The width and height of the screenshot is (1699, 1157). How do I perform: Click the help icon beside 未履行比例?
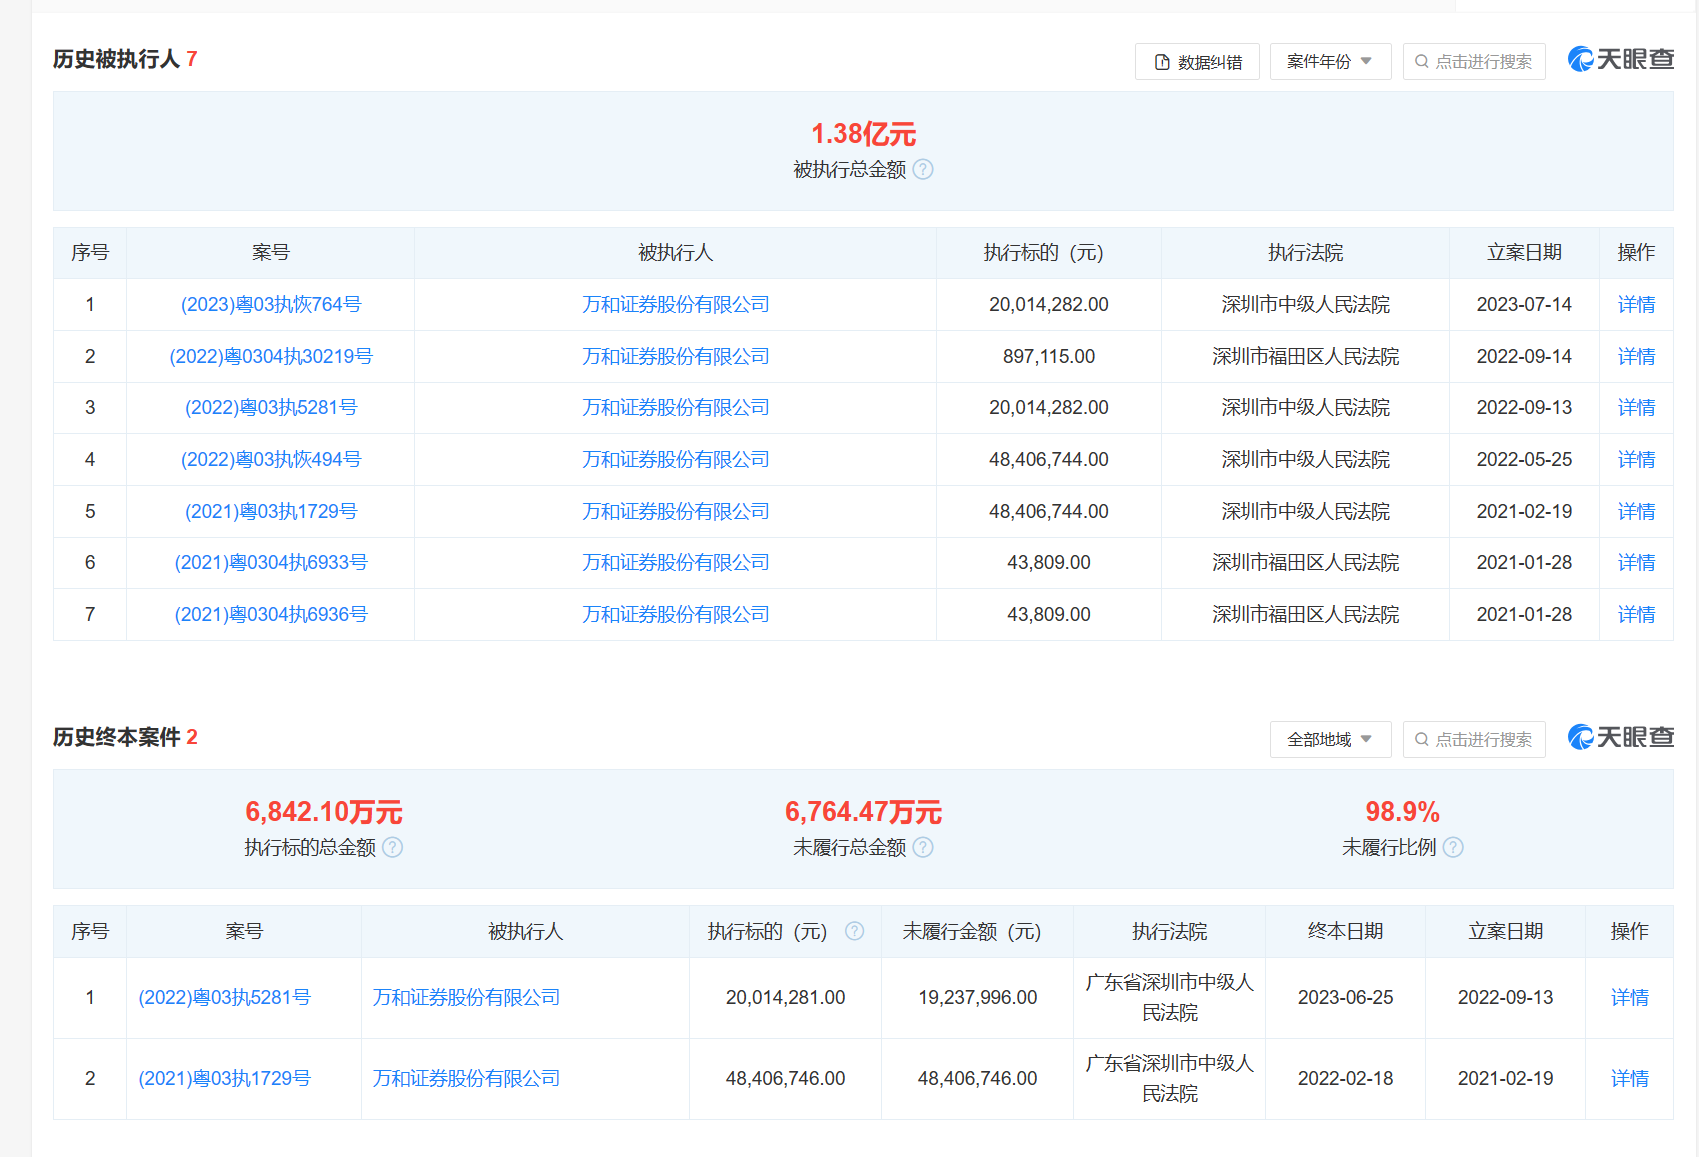1453,848
